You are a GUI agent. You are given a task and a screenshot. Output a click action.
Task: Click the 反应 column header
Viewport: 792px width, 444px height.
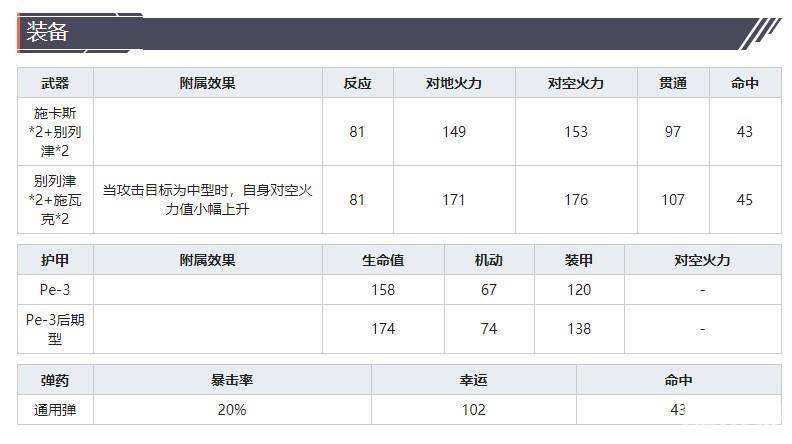(x=357, y=83)
